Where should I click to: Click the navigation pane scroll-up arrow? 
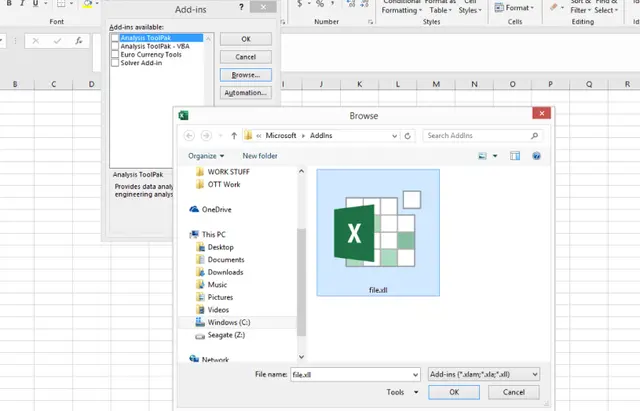click(301, 171)
